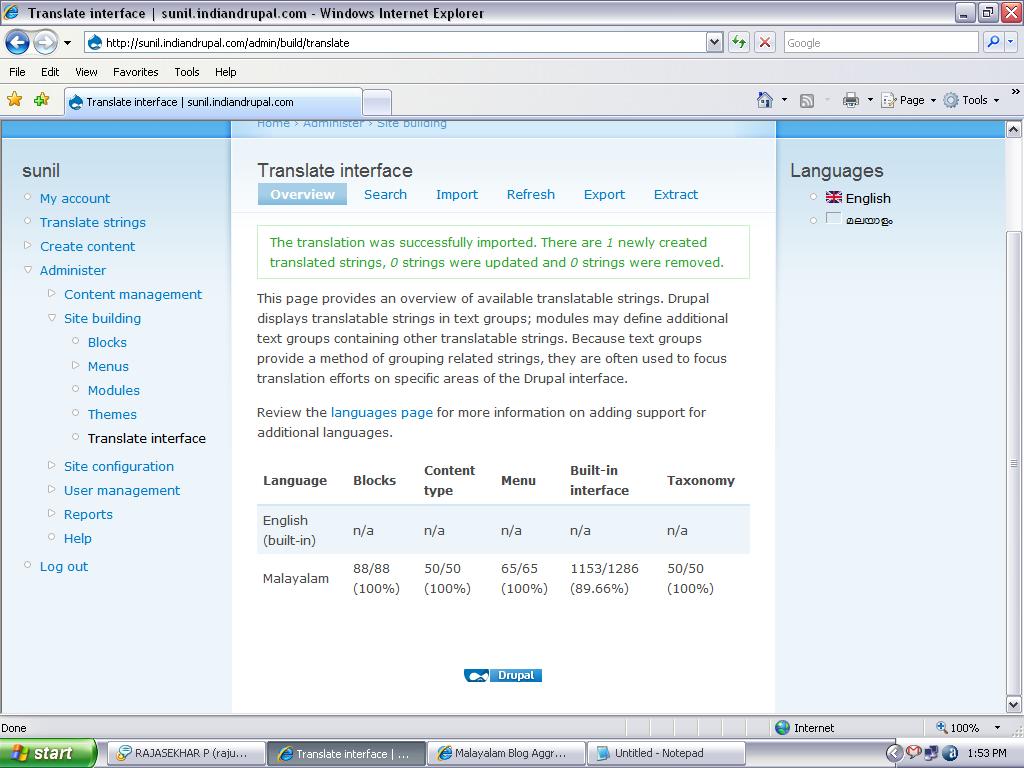Click the Print icon on the command bar

[847, 100]
